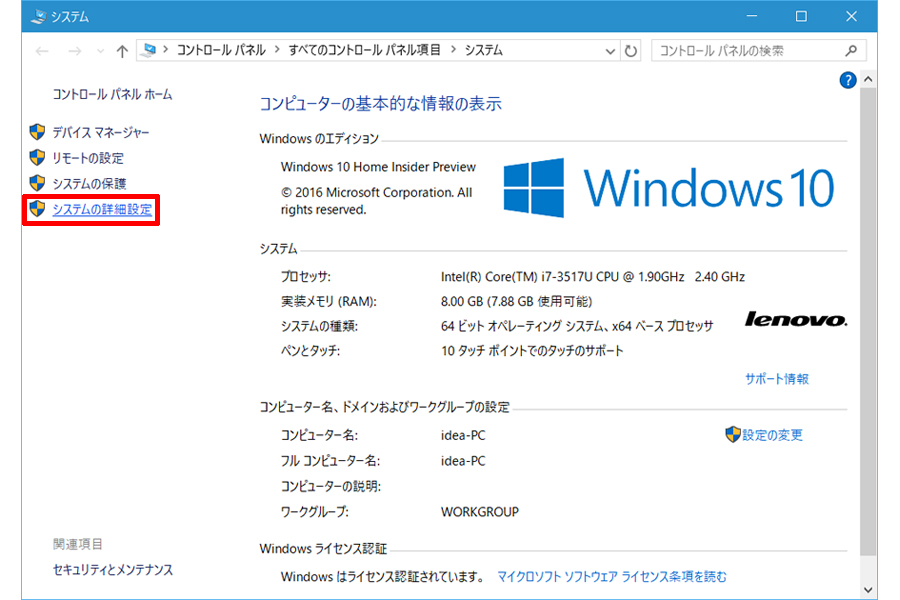
Task: Open the help question mark icon
Action: pyautogui.click(x=847, y=80)
